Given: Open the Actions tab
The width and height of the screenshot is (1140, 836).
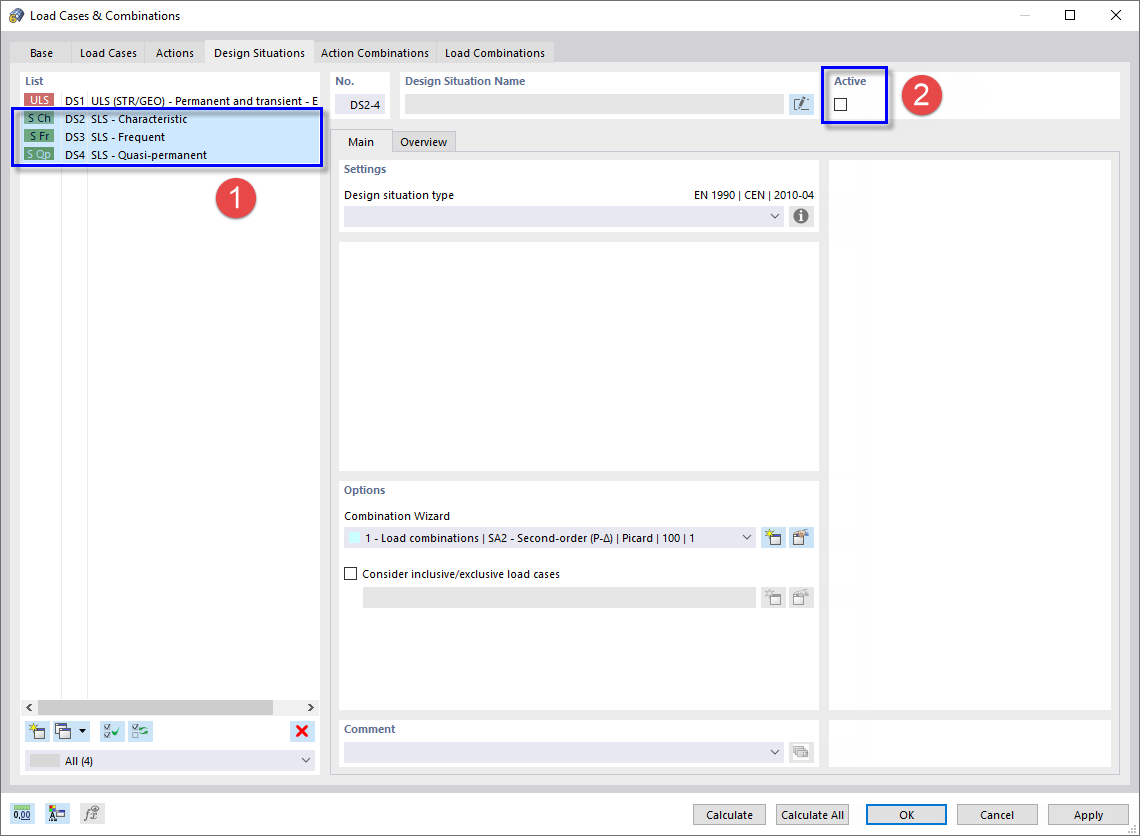Looking at the screenshot, I should click(x=174, y=53).
